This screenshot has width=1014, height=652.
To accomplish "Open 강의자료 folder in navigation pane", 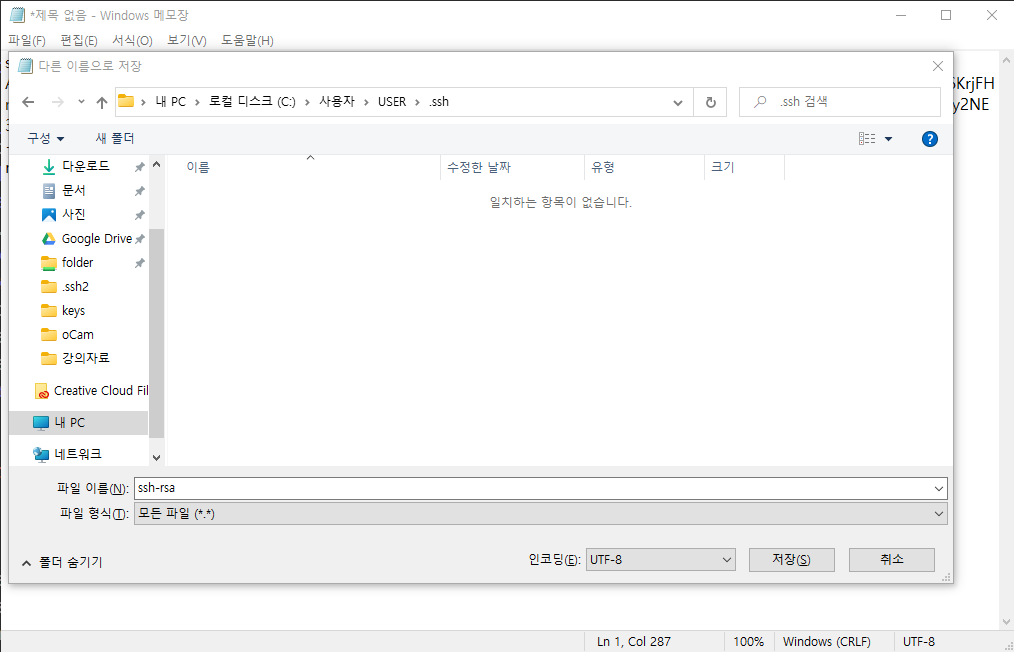I will [85, 358].
